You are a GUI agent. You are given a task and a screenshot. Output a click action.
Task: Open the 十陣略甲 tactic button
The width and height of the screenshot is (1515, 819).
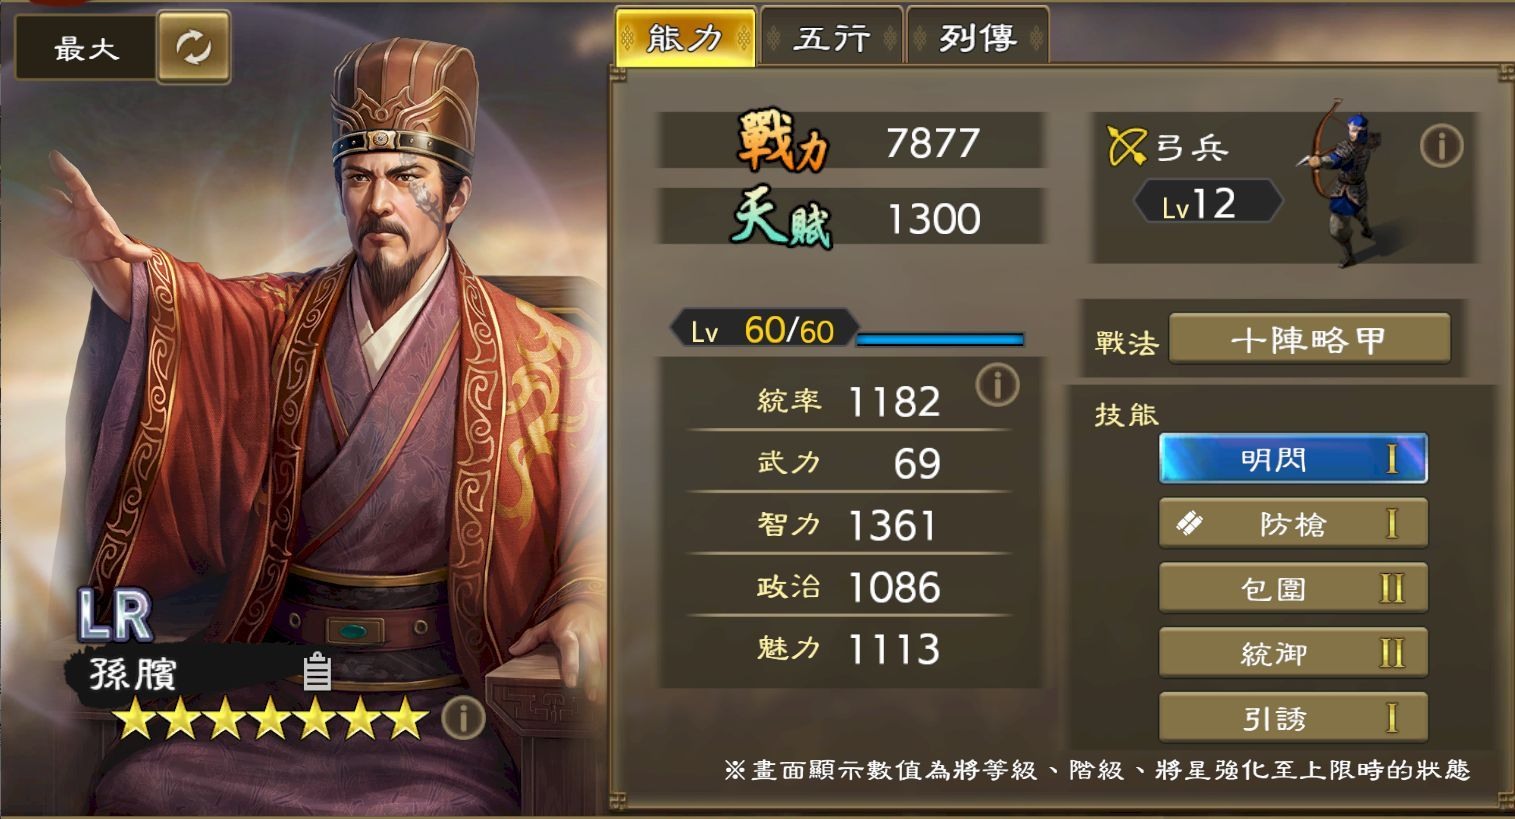(x=1309, y=340)
